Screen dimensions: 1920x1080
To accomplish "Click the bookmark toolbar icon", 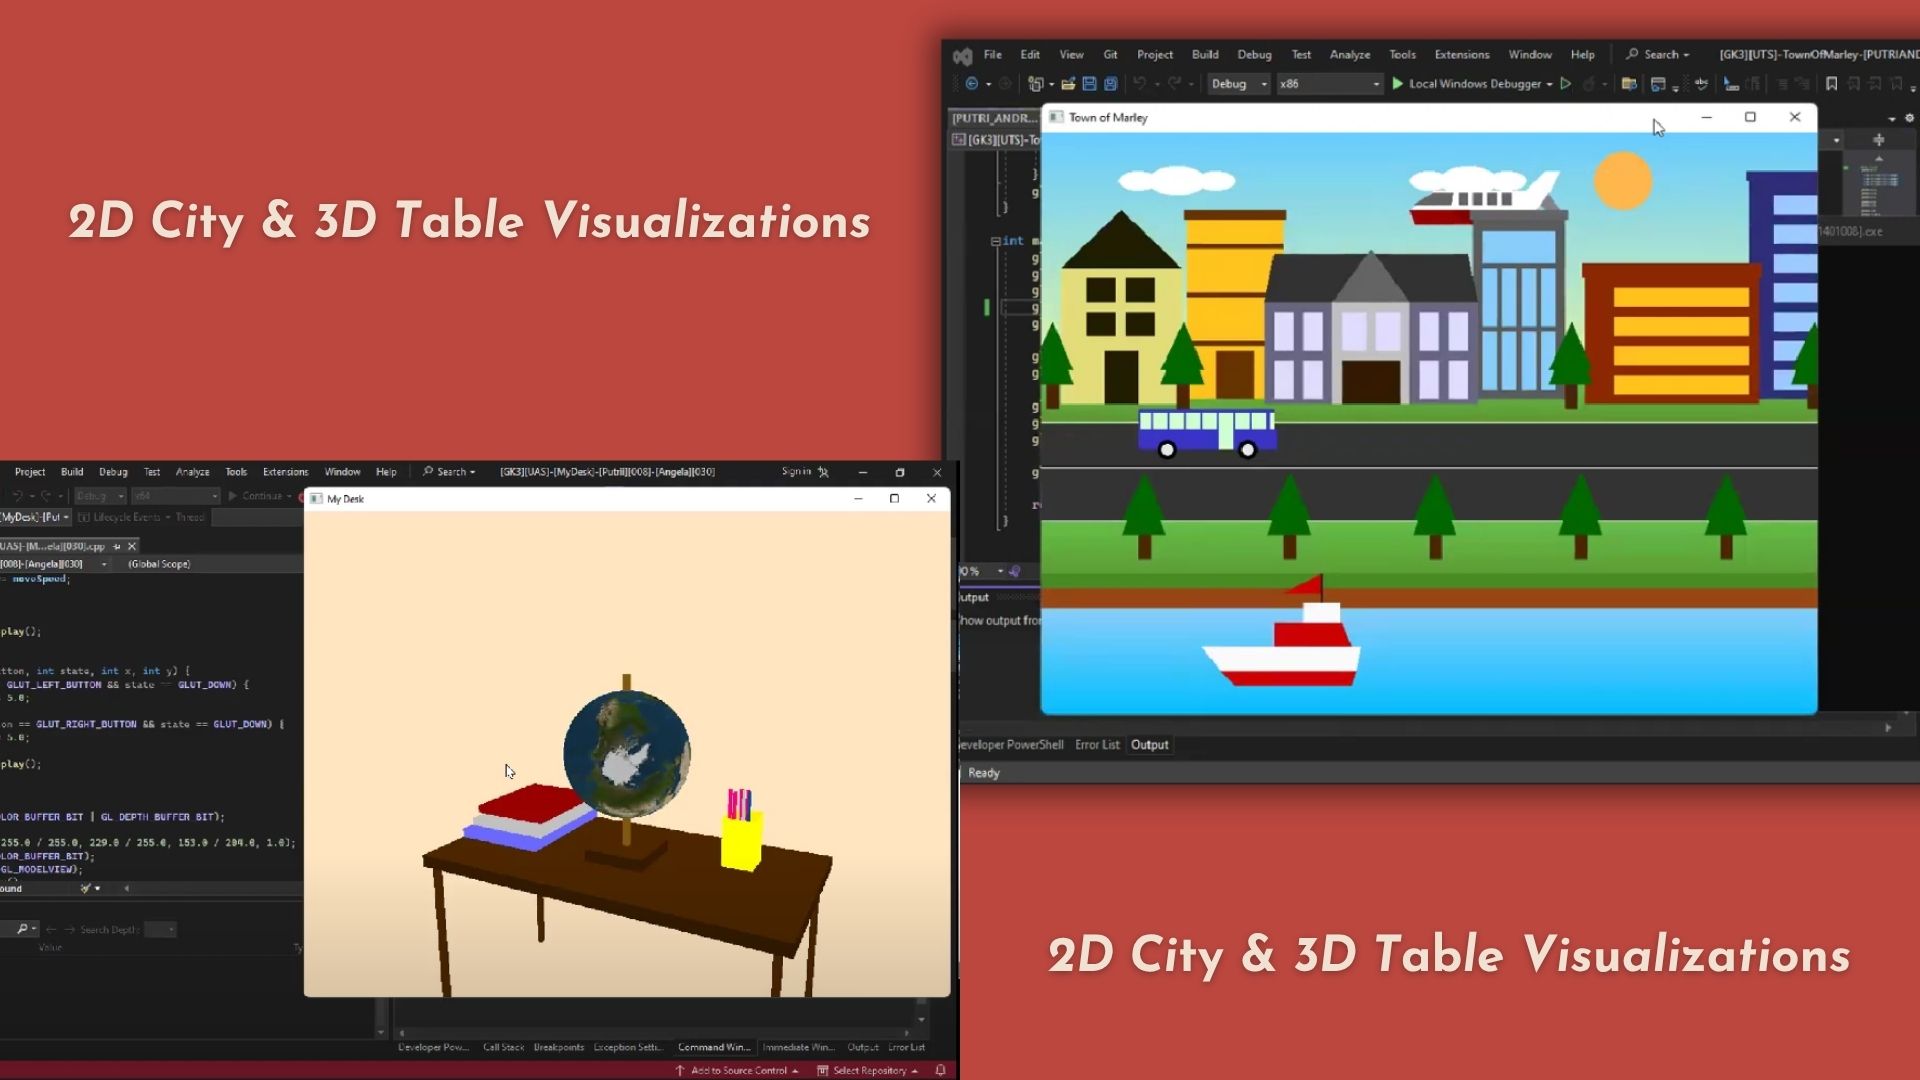I will 1831,84.
